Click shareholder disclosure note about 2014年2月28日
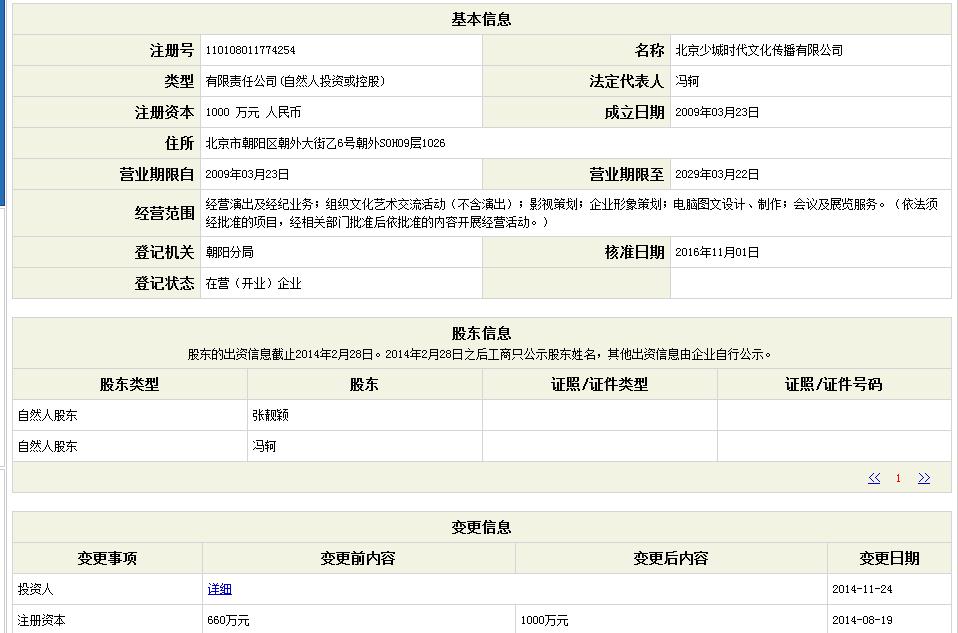958x633 pixels. point(480,354)
